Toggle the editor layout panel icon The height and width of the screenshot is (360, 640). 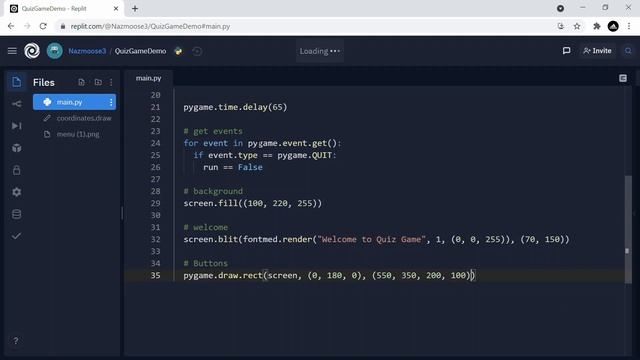point(622,78)
